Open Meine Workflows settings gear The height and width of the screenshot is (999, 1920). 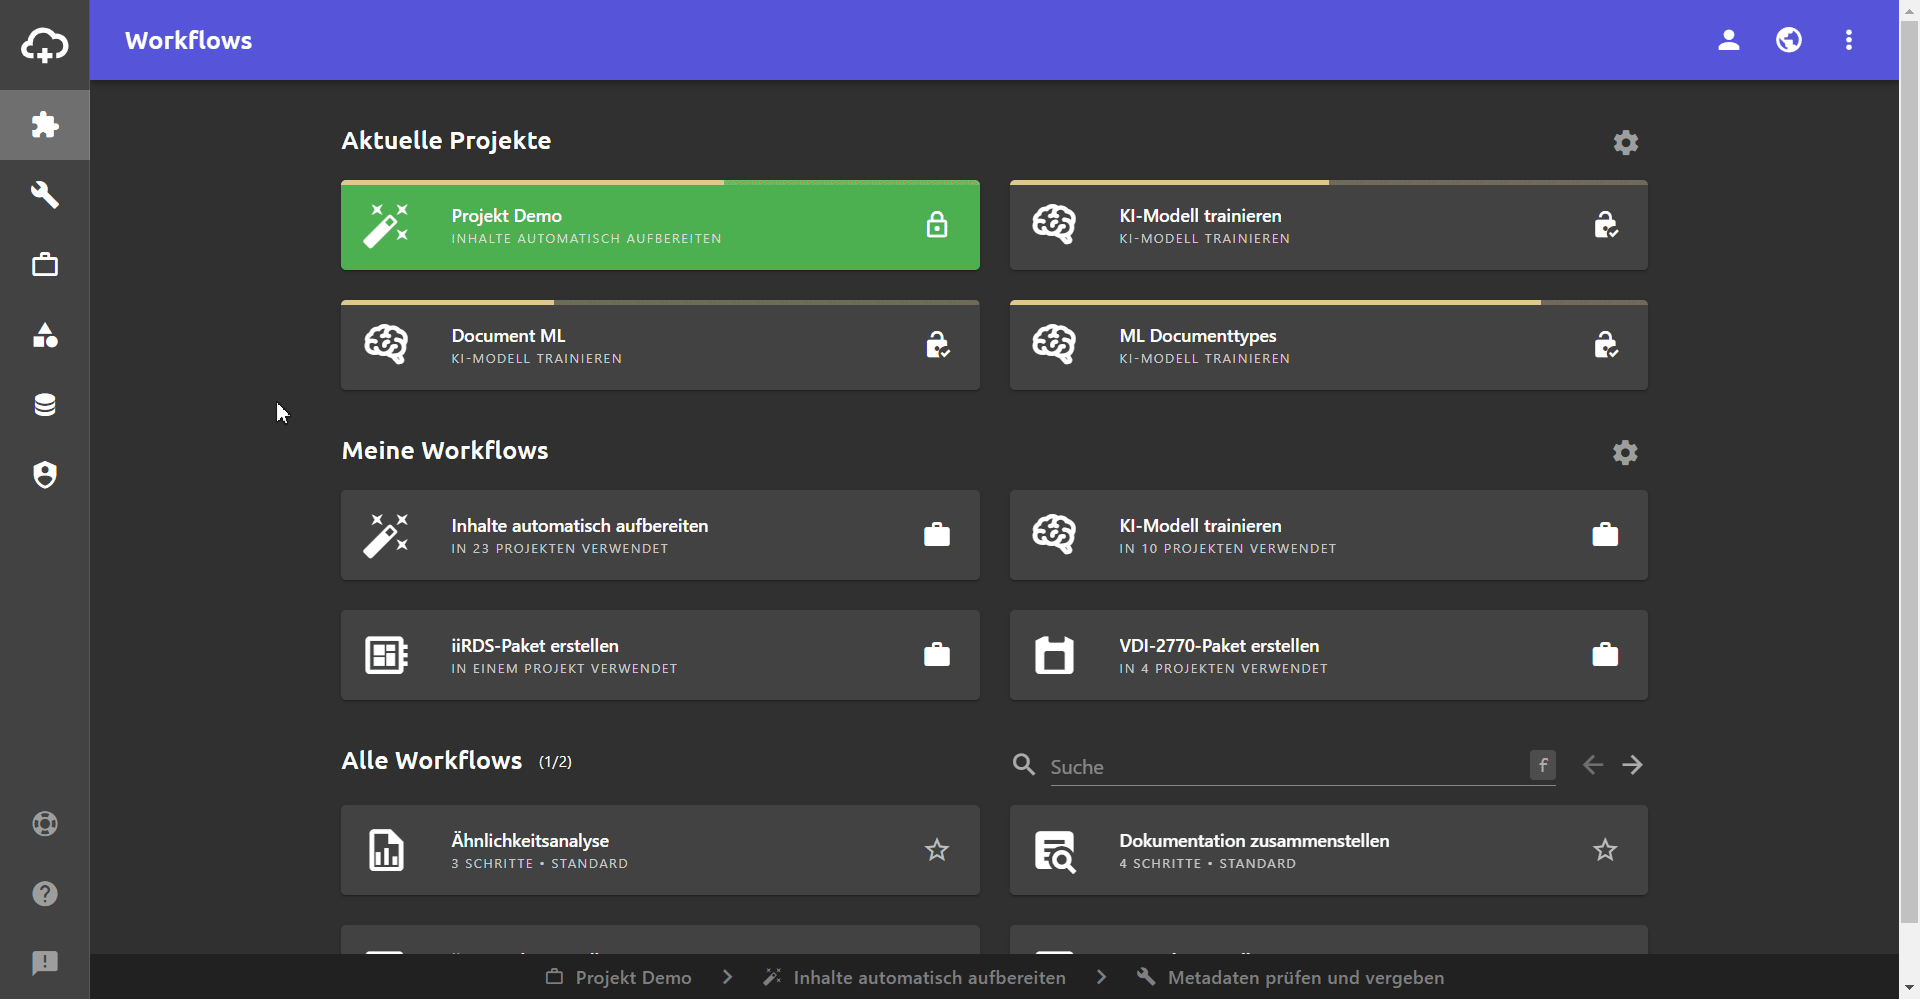[x=1626, y=452]
